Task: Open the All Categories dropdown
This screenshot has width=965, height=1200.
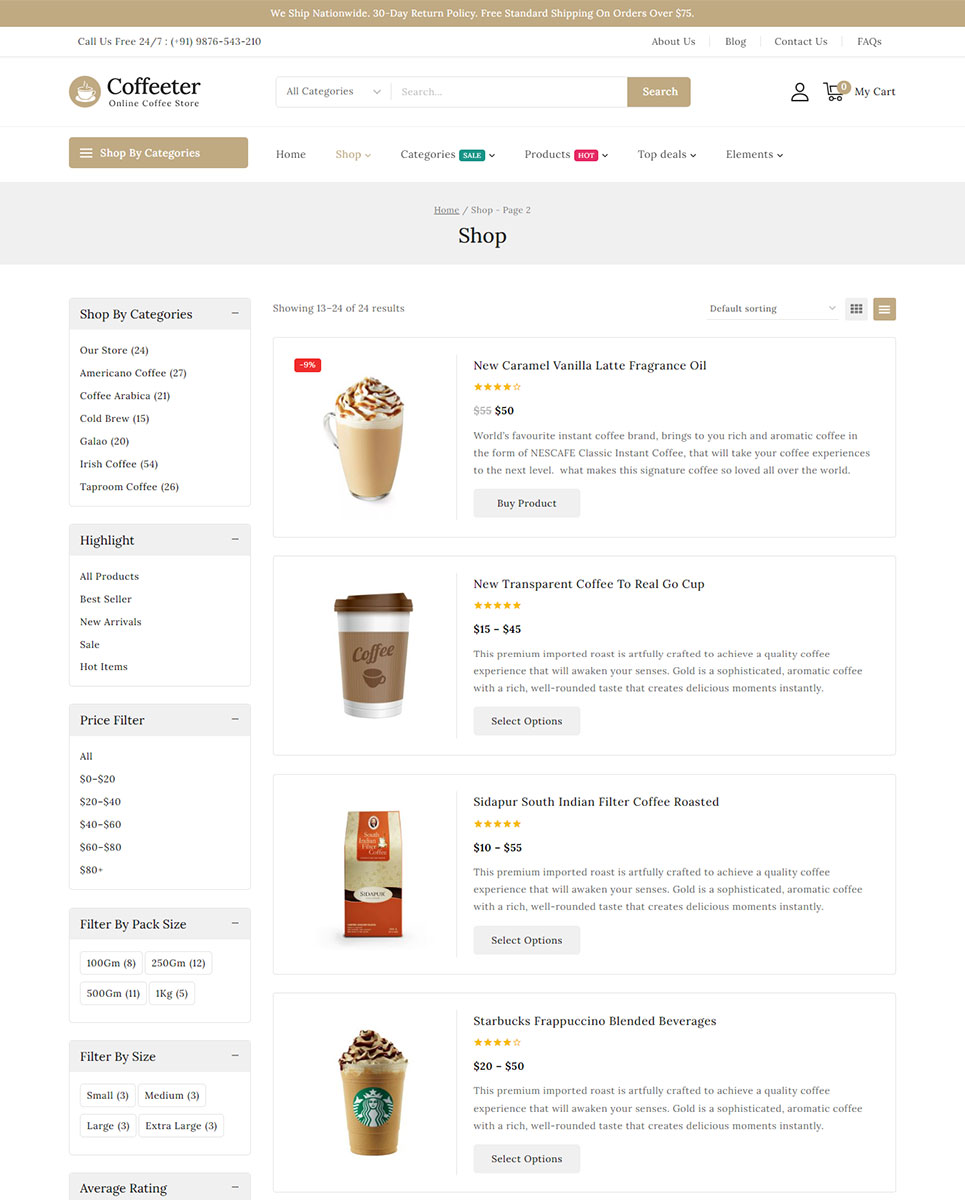Action: click(333, 92)
